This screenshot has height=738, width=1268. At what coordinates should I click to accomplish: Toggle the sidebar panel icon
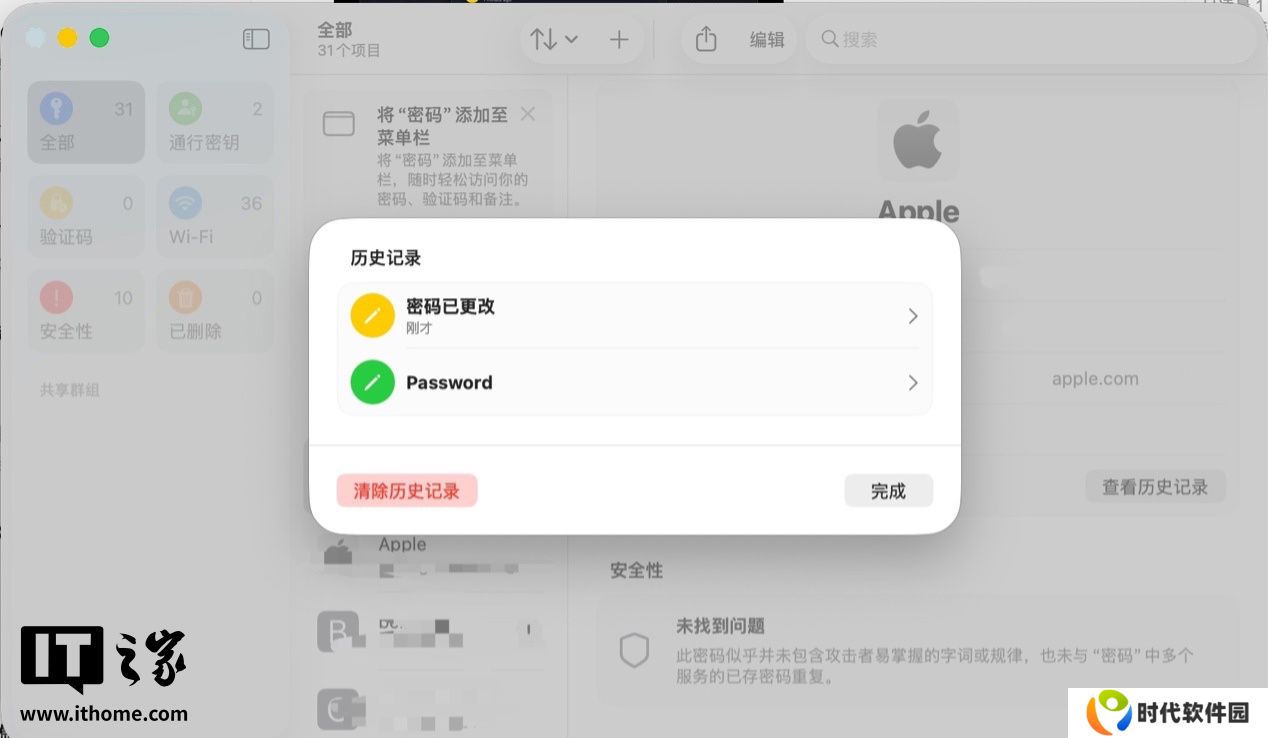[256, 39]
